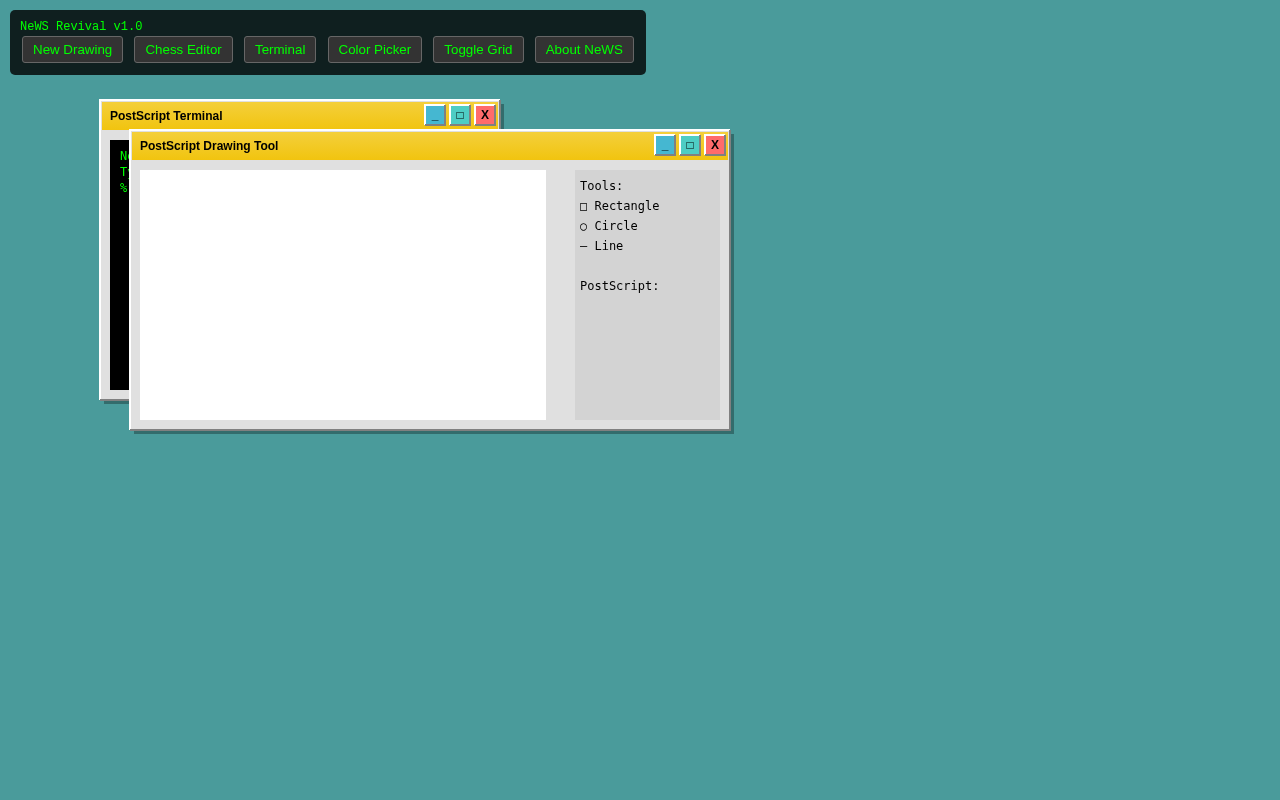Launch the Chess Editor
1280x800 pixels.
coord(183,50)
